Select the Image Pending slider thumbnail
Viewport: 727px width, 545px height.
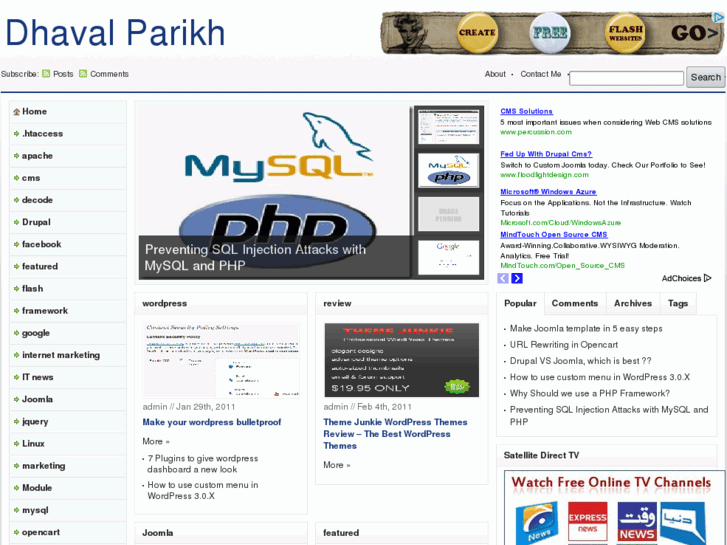(x=448, y=214)
